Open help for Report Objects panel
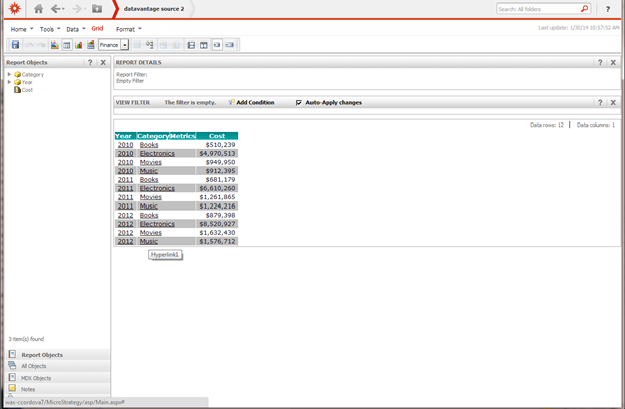Viewport: 625px width, 409px height. click(90, 62)
